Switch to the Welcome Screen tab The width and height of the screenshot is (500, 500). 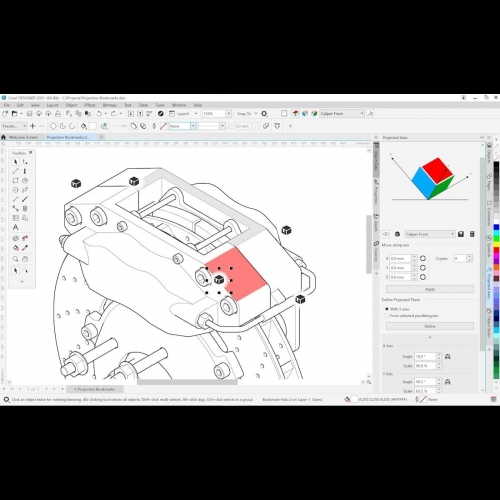pos(23,137)
